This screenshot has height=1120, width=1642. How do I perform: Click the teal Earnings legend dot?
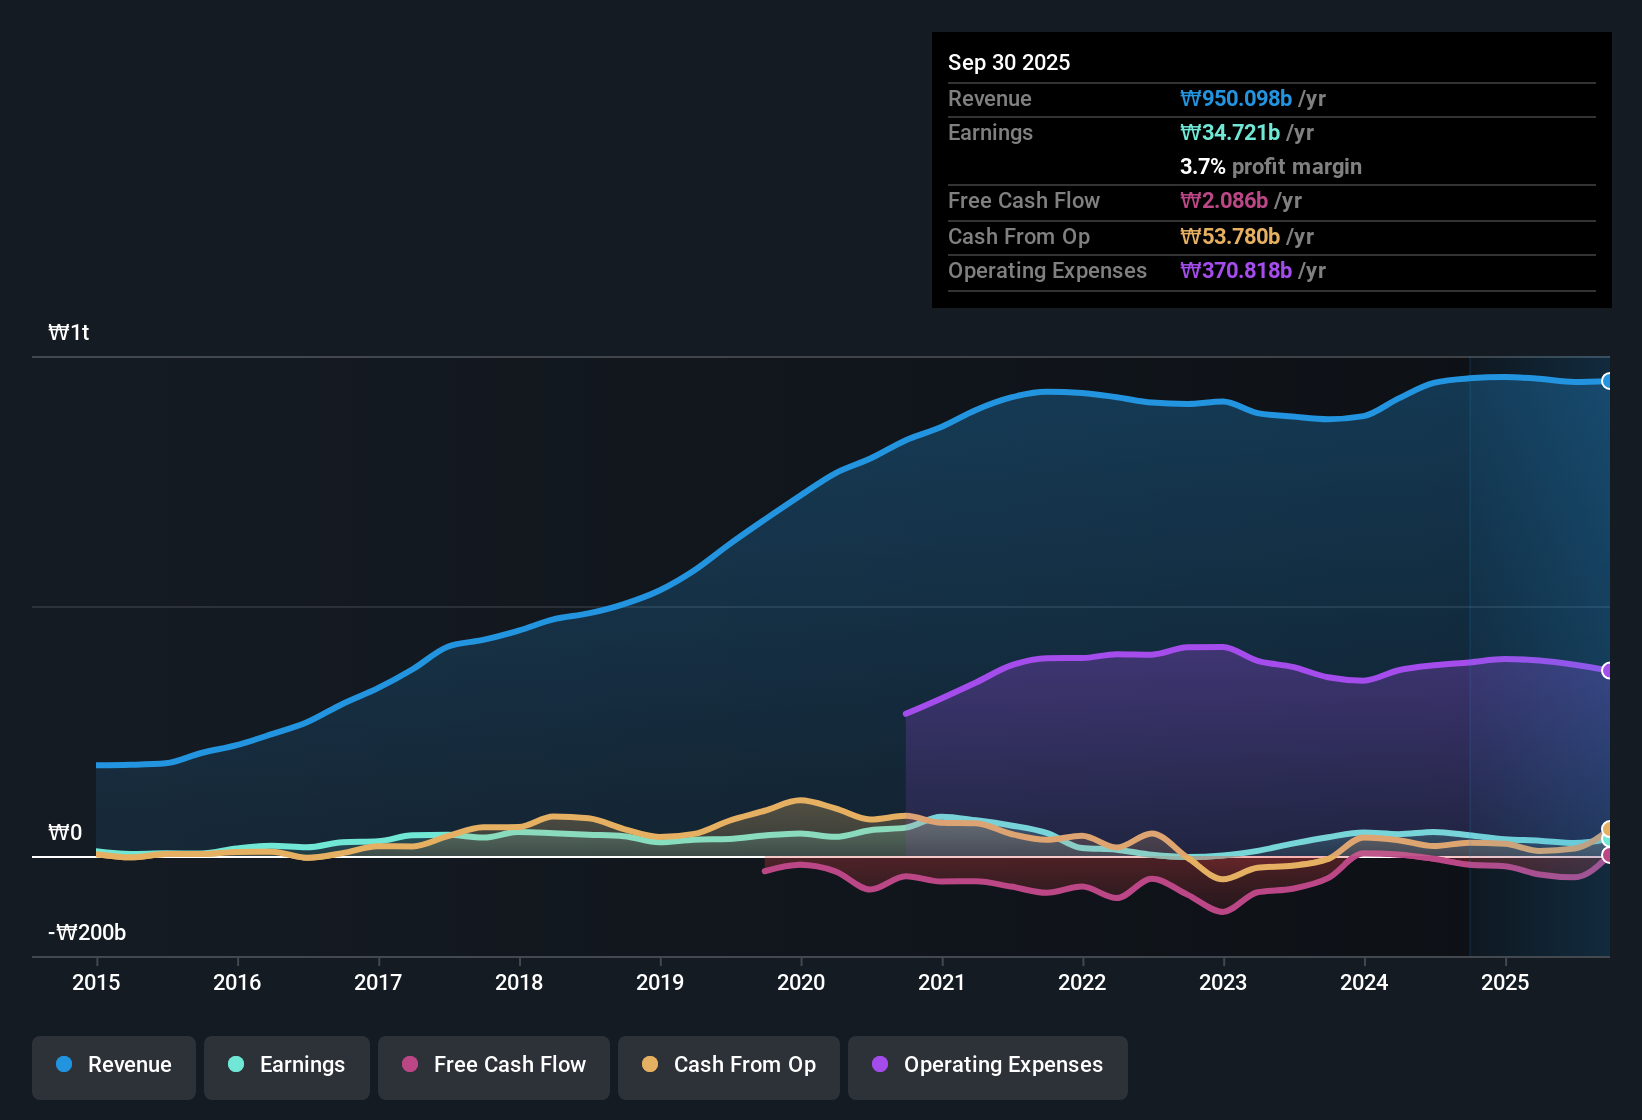tap(236, 1065)
